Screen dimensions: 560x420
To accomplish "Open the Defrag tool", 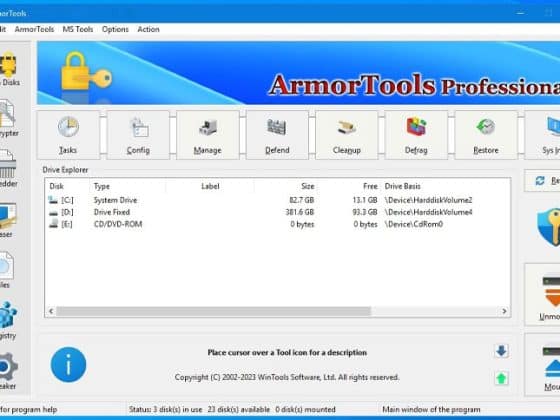I will (416, 135).
